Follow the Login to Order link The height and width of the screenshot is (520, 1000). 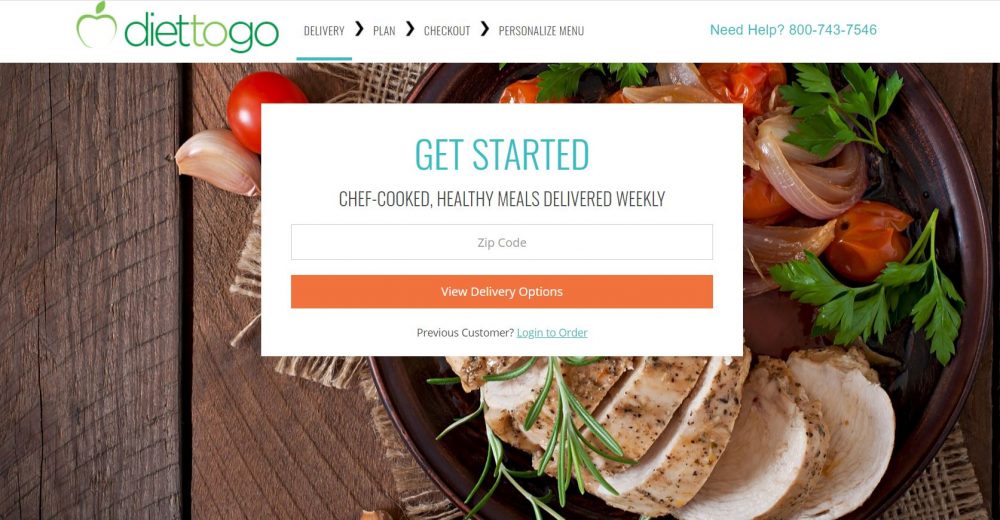(552, 332)
